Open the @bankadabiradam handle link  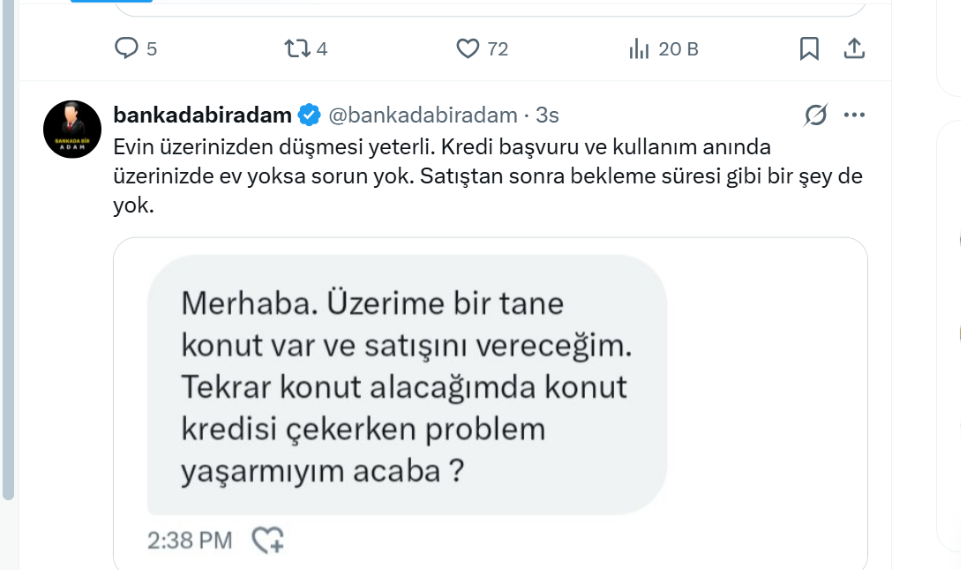coord(423,115)
